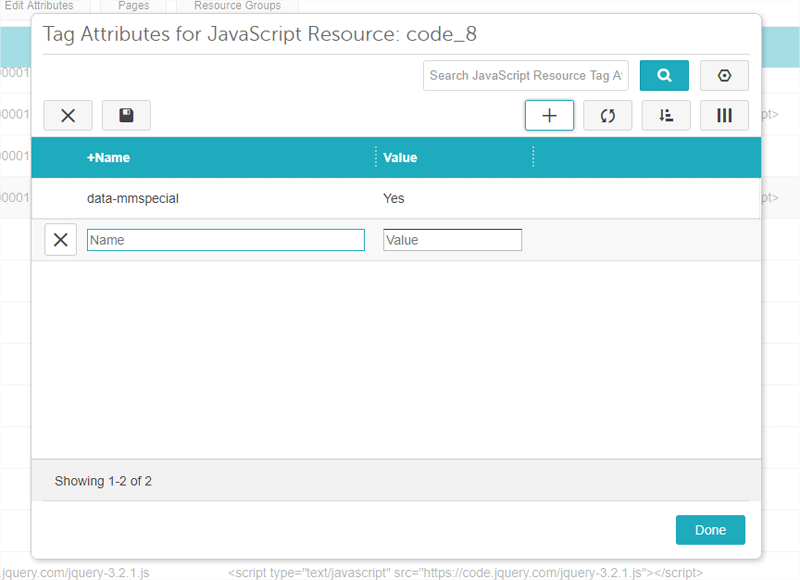Click the X cancel button in toolbar
The image size is (800, 580).
click(x=68, y=115)
